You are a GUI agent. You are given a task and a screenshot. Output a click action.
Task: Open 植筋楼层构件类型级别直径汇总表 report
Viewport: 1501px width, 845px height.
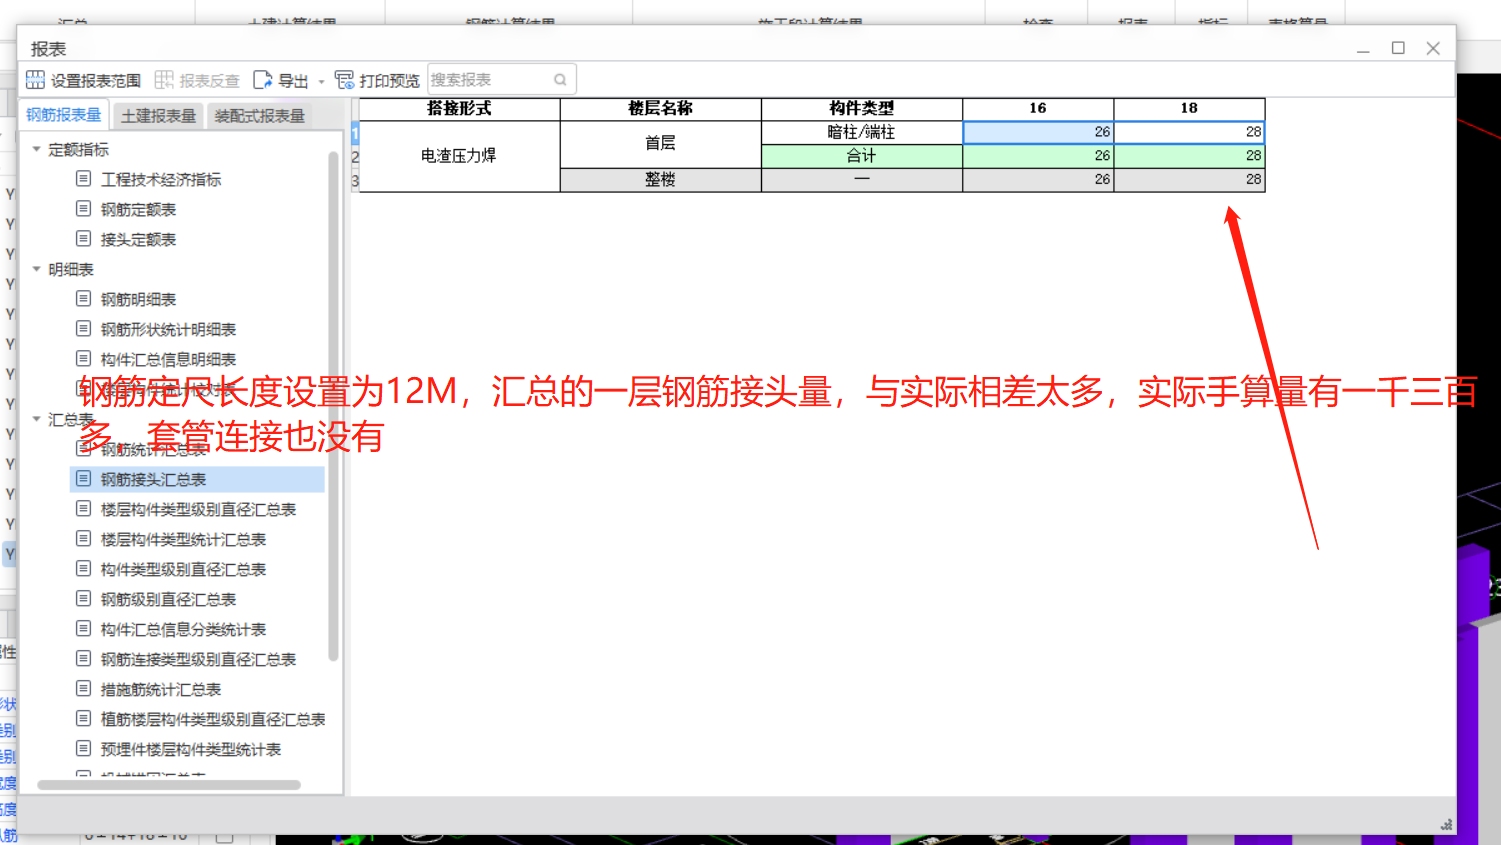click(x=213, y=719)
